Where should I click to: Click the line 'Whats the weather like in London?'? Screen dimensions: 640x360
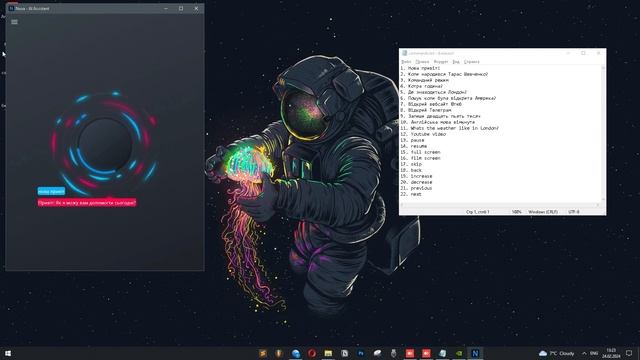tap(449, 128)
